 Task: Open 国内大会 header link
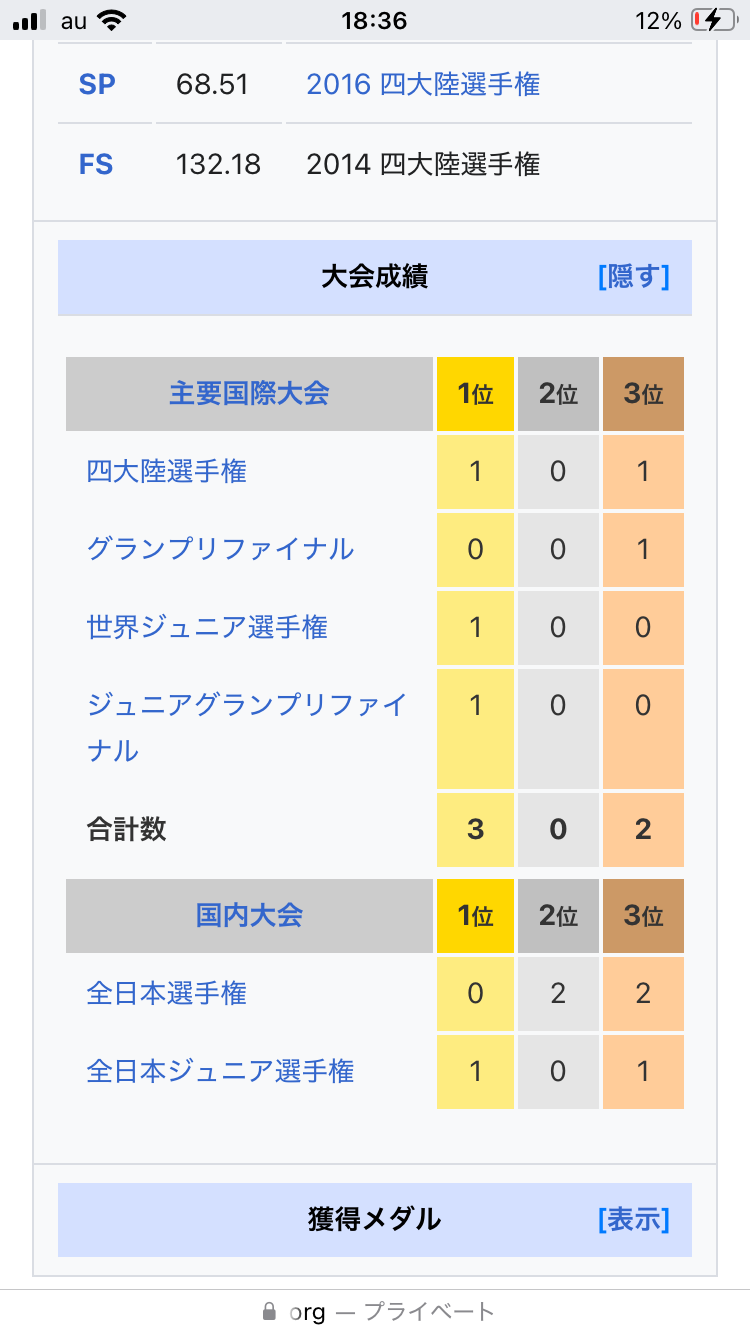pos(249,915)
